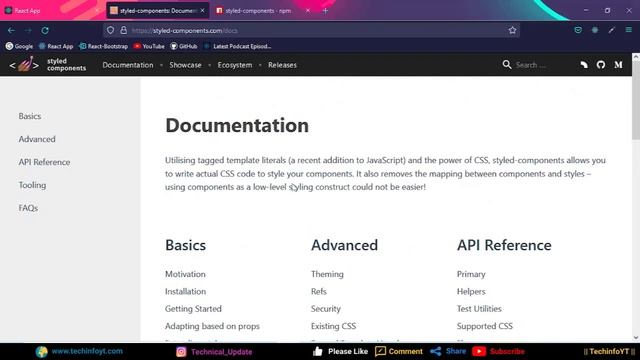
Task: Open the GitHub bookmark
Action: pos(184,46)
